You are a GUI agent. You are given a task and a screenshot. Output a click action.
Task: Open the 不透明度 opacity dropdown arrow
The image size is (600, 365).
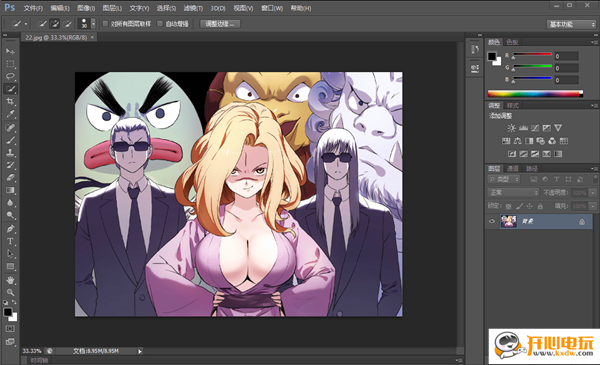pos(593,193)
